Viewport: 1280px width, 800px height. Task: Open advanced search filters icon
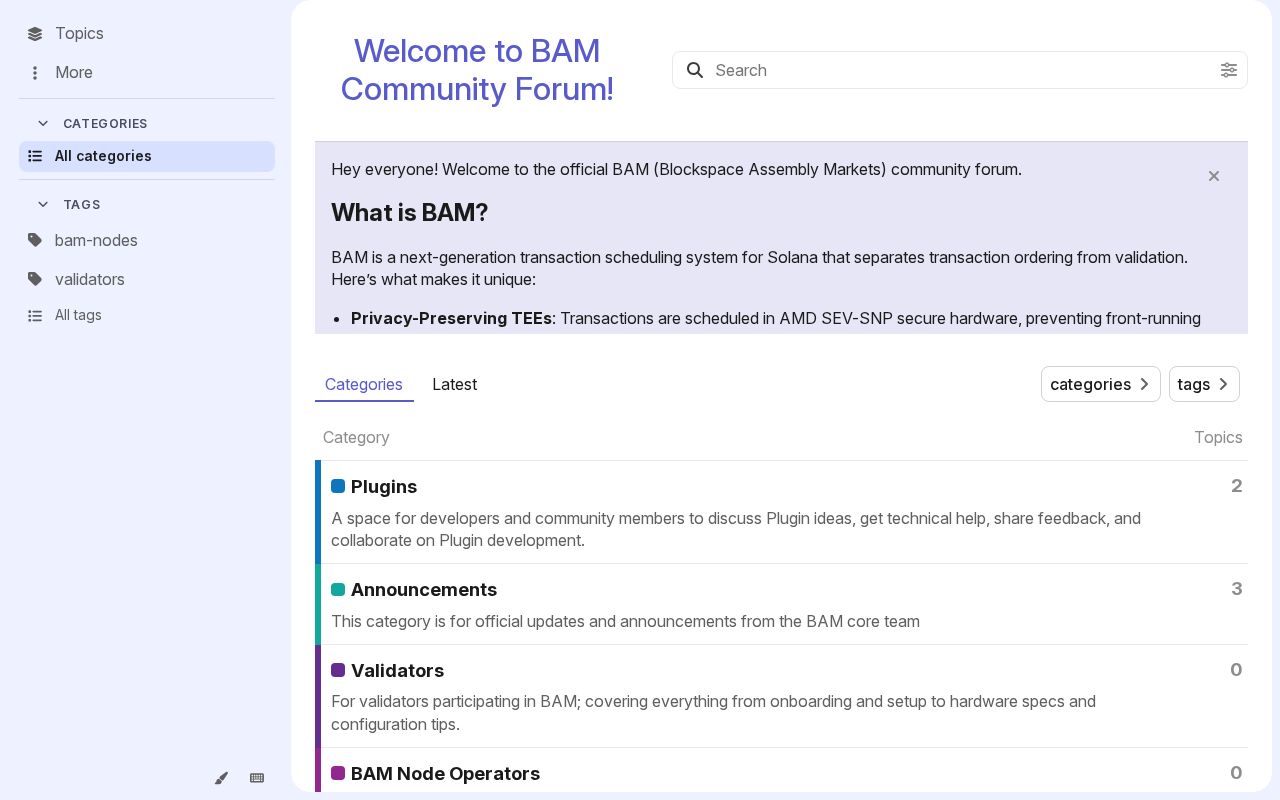(x=1229, y=70)
